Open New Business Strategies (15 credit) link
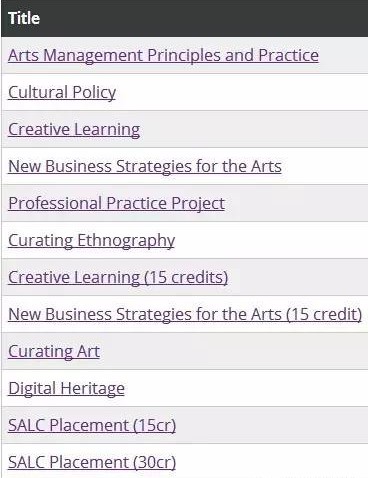368x478 pixels. click(185, 314)
